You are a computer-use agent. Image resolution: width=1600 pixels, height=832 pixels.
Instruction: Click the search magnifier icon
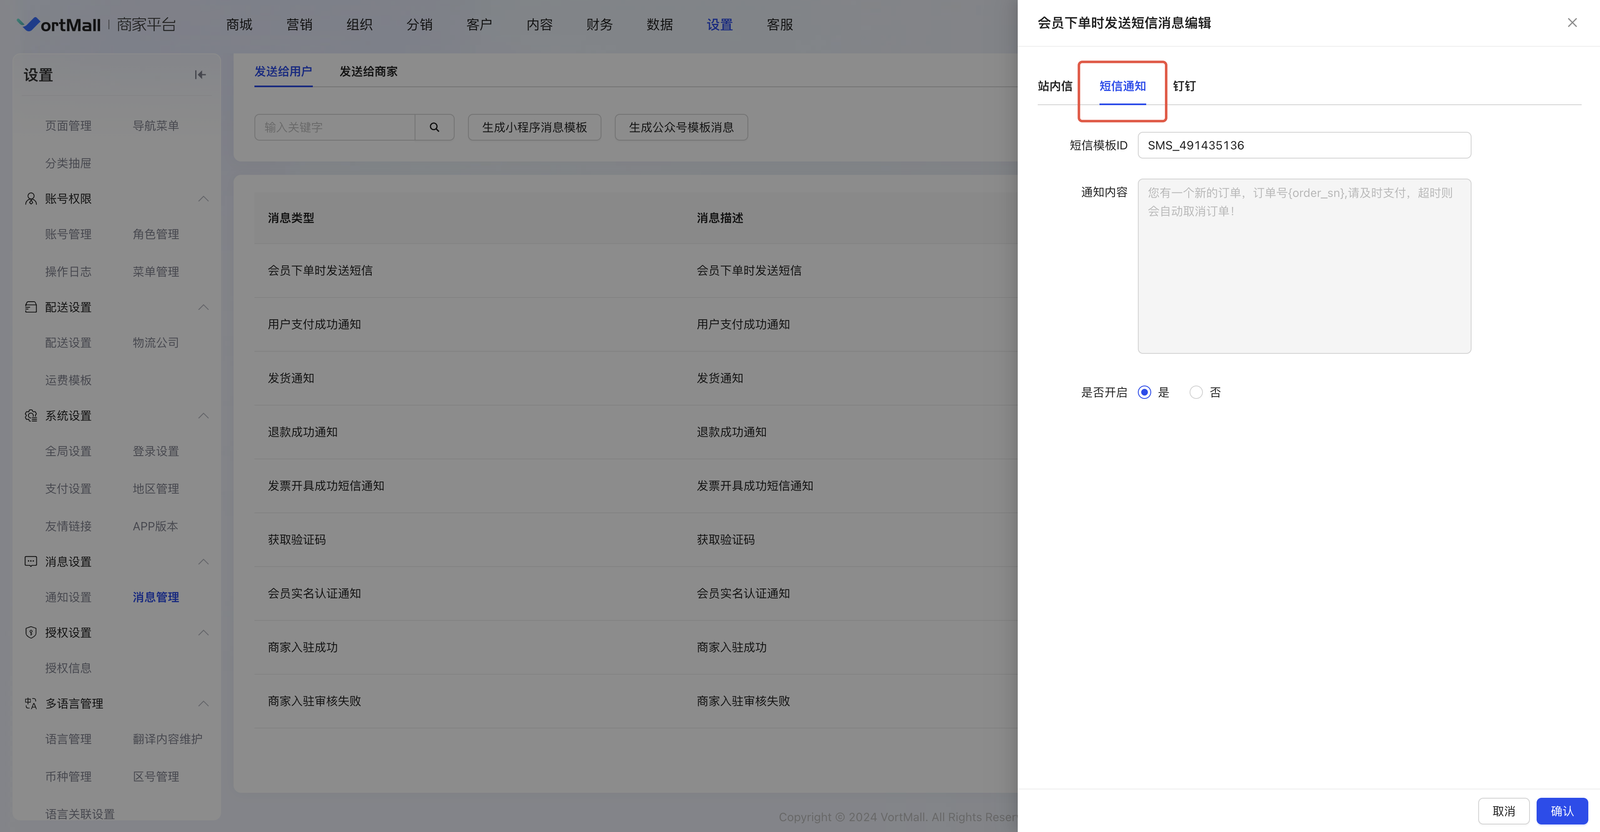click(x=434, y=127)
